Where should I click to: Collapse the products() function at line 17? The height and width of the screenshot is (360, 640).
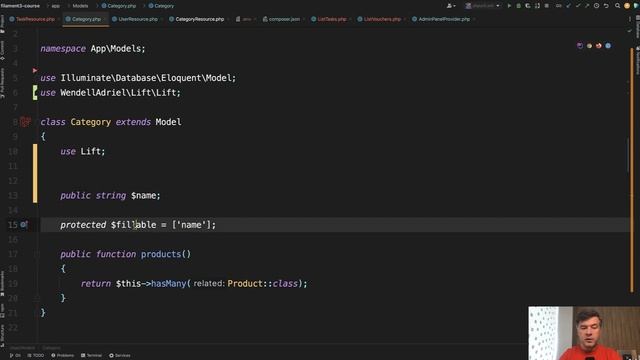coord(36,254)
